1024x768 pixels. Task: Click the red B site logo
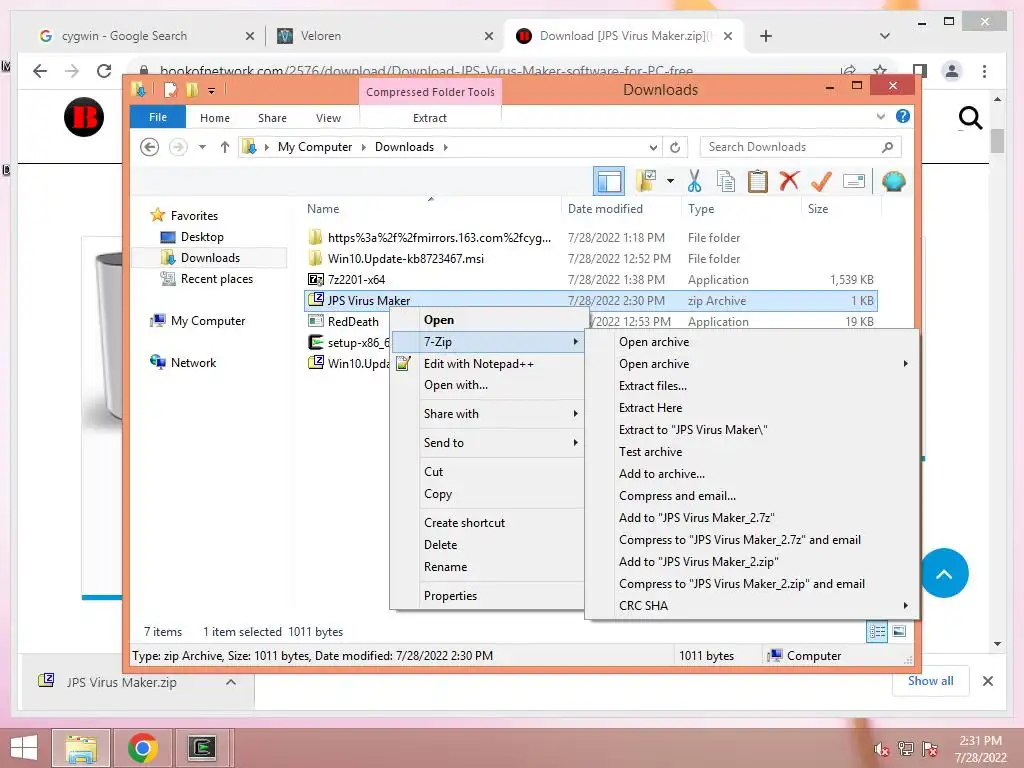tap(84, 117)
